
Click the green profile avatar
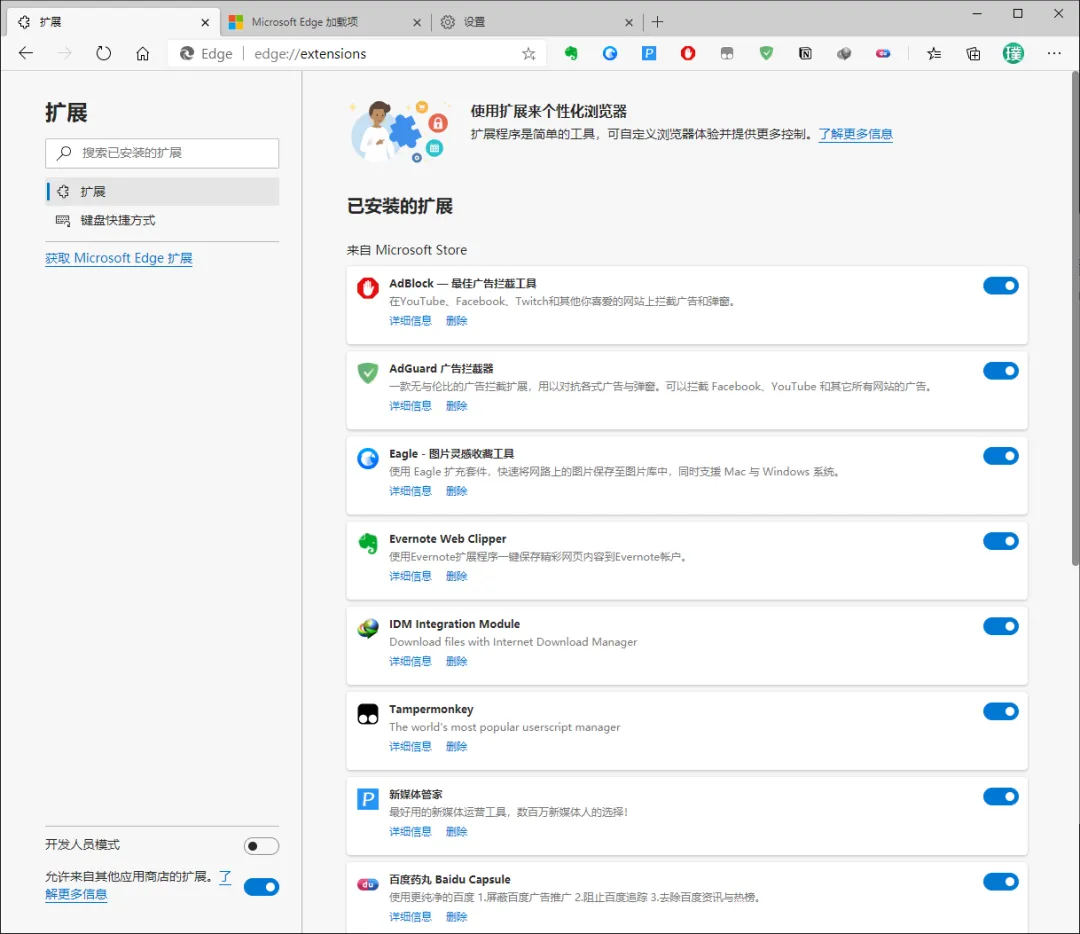pyautogui.click(x=1013, y=53)
